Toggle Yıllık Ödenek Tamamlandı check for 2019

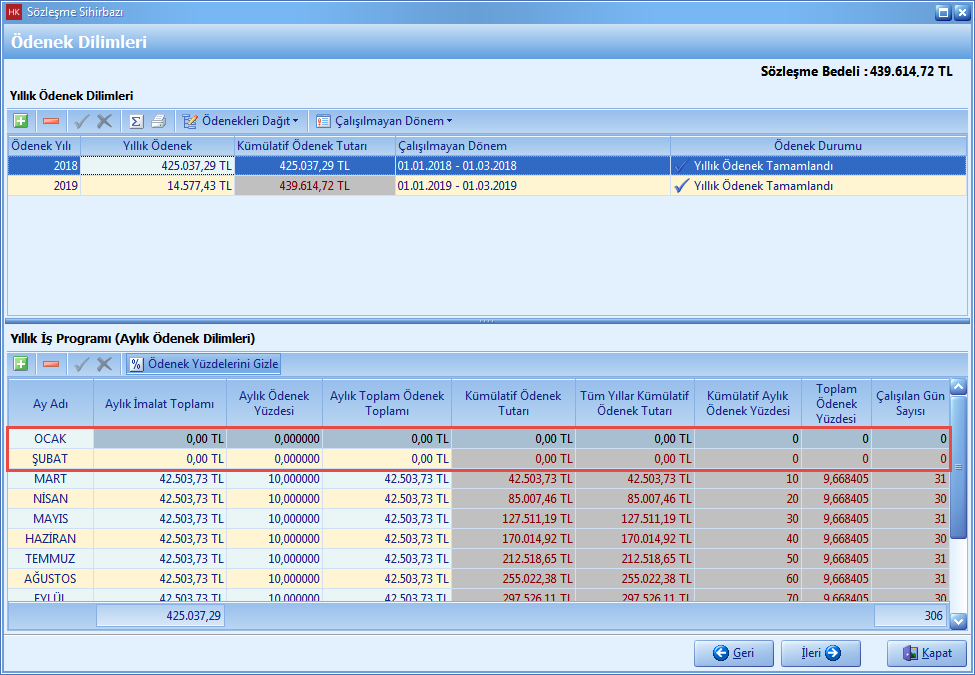pos(682,186)
